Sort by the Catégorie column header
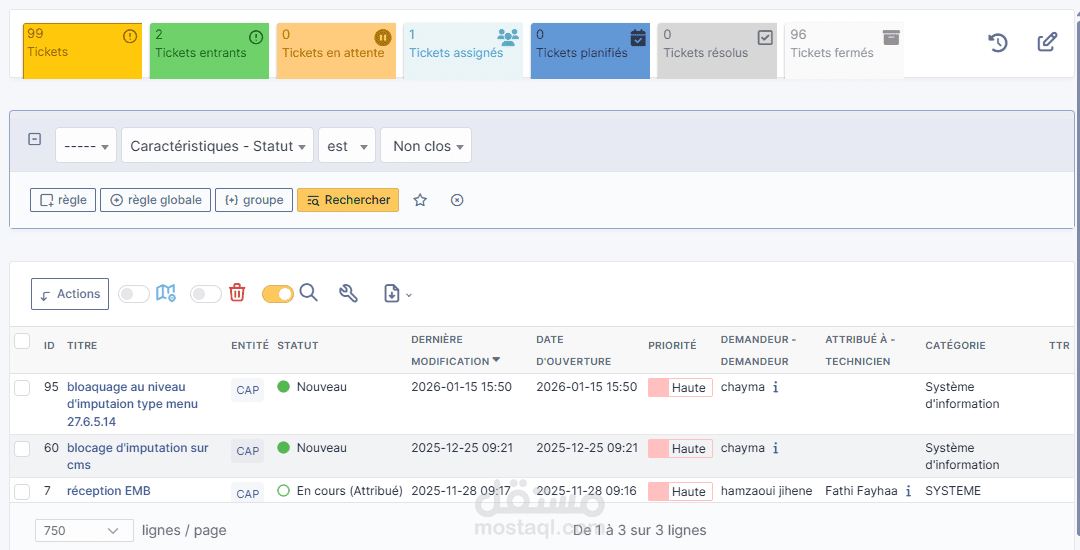Viewport: 1080px width, 550px height. (955, 346)
